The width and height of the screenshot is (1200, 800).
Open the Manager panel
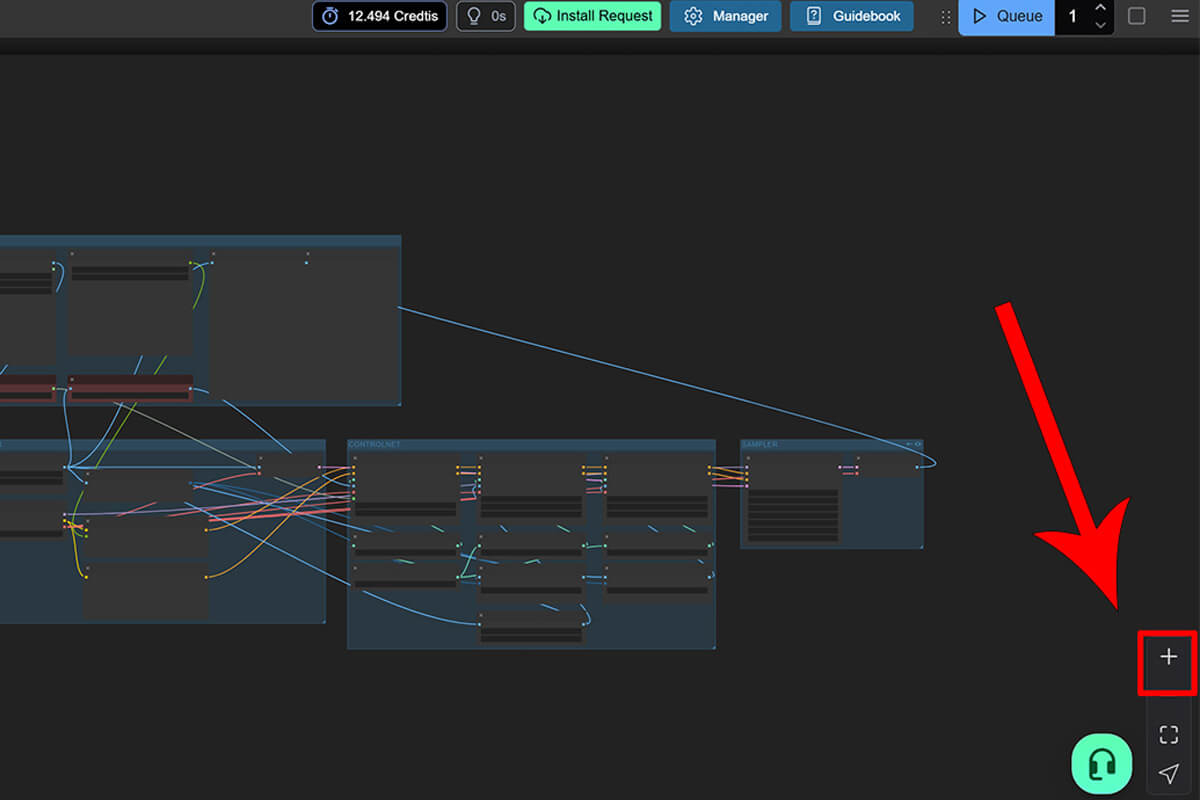point(726,16)
